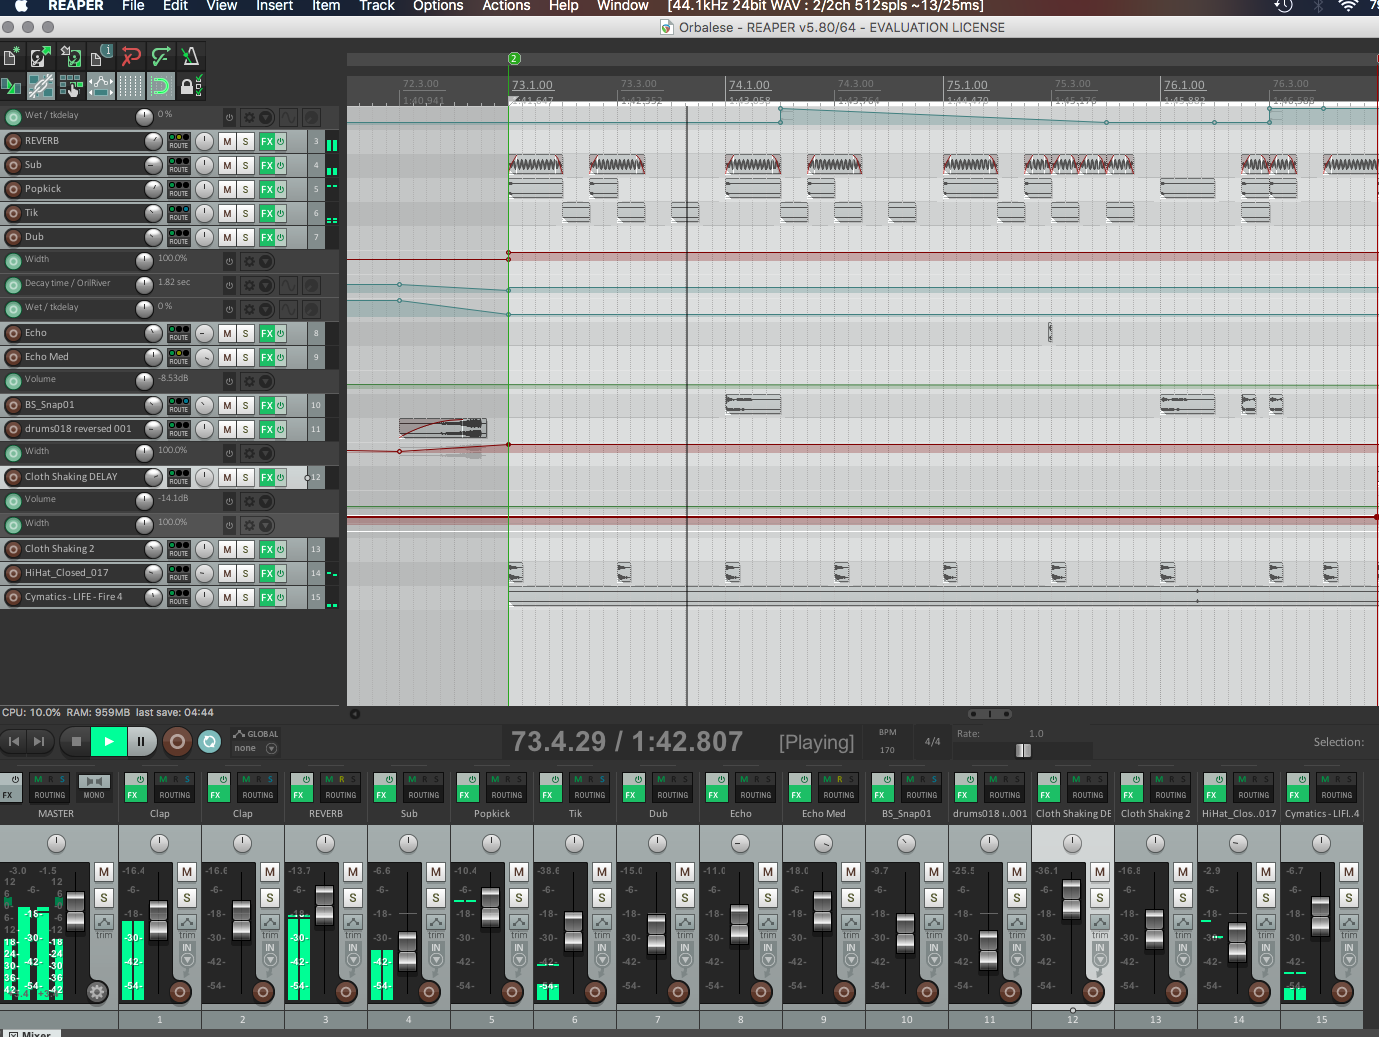Go to start of project button
The height and width of the screenshot is (1037, 1379).
tap(14, 741)
